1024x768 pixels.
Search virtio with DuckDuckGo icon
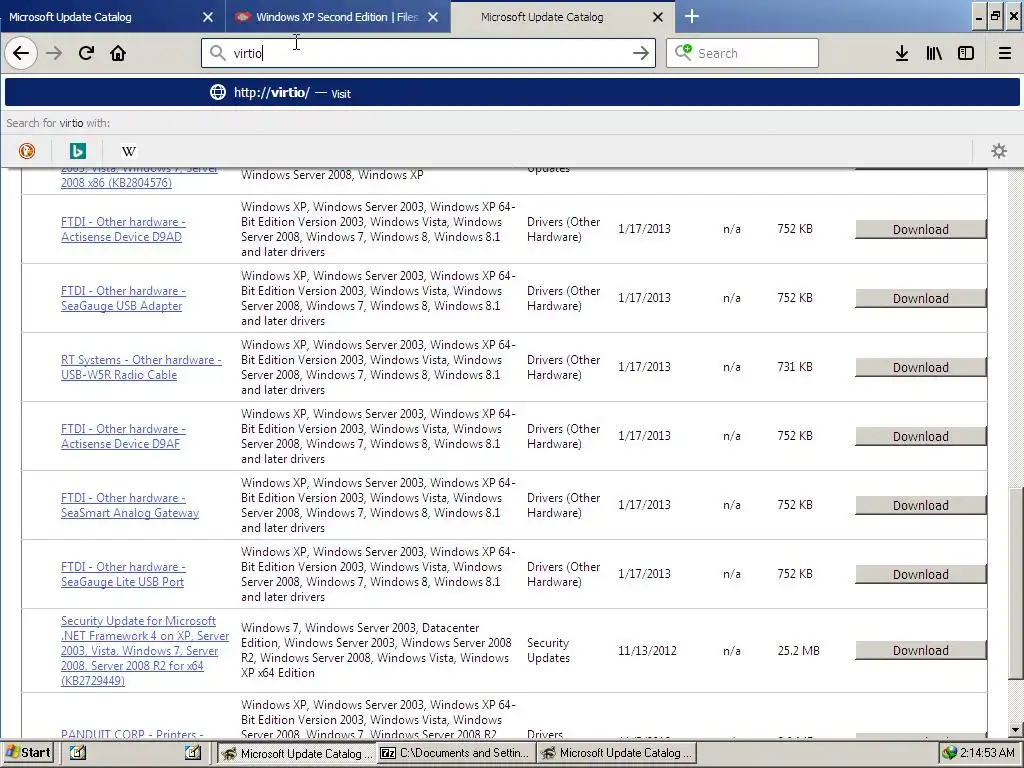27,151
